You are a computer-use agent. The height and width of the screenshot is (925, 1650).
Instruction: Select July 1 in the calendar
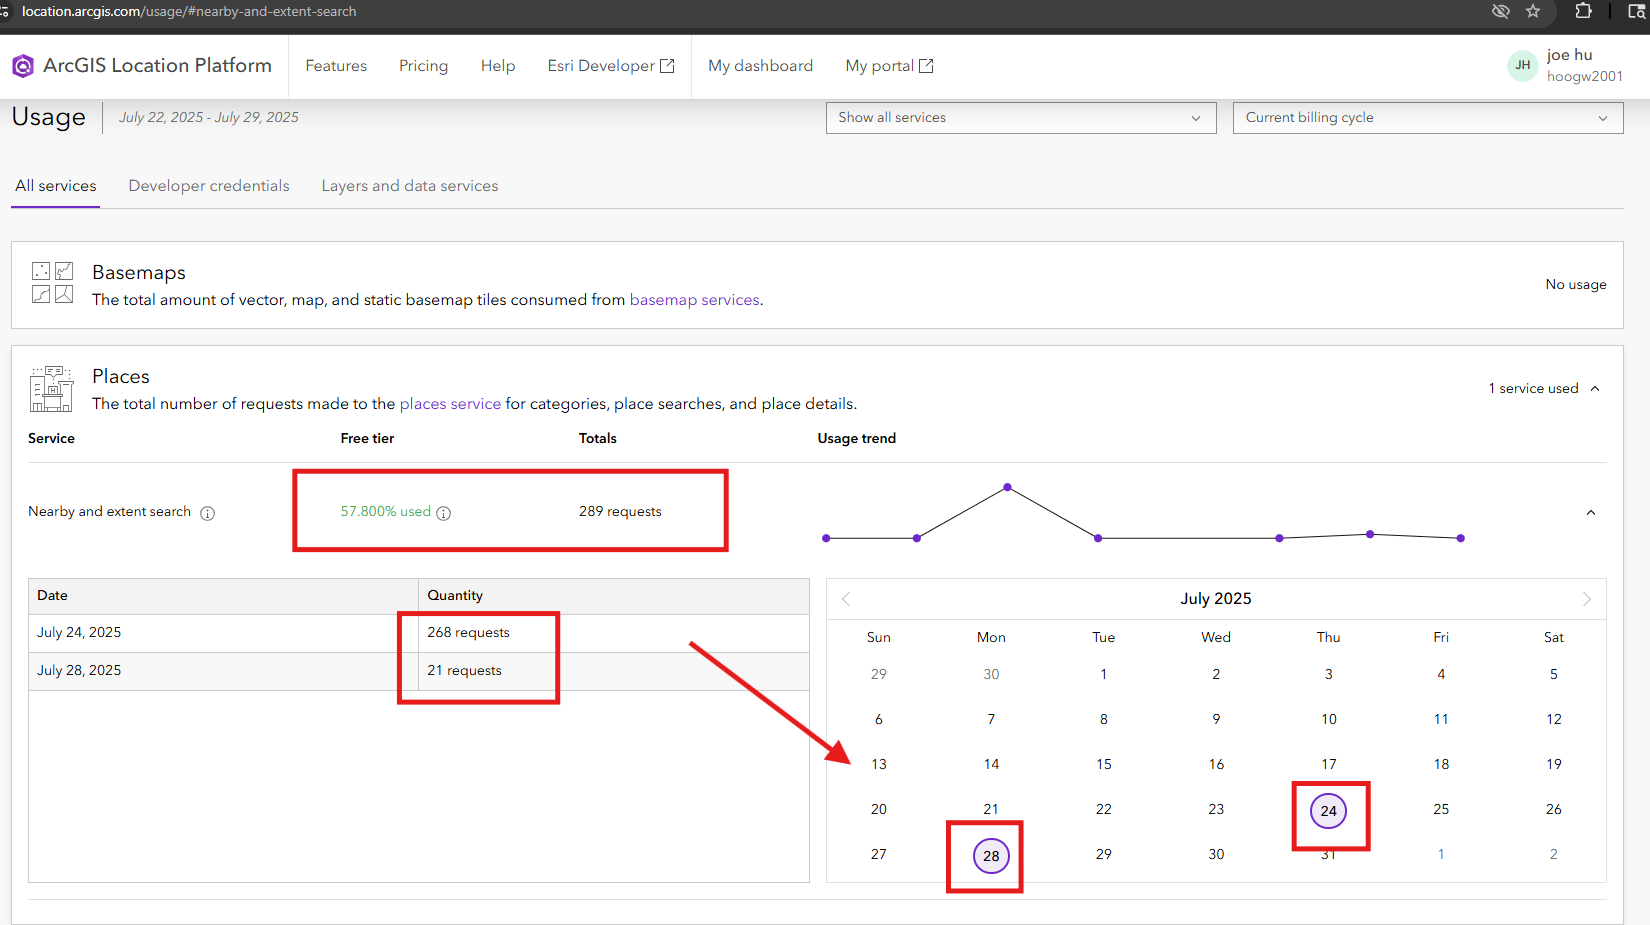coord(1103,674)
